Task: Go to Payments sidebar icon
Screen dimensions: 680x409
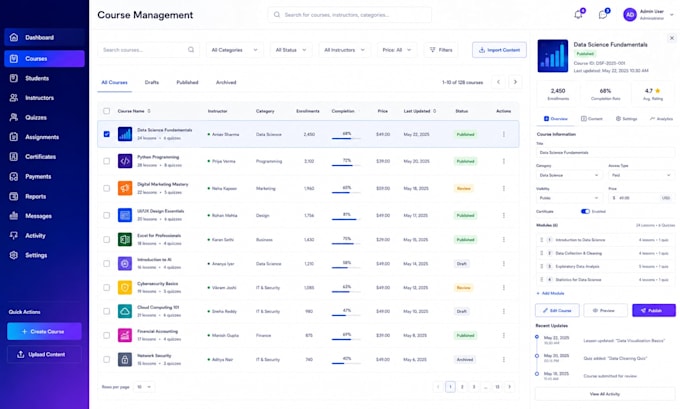Action: coord(14,177)
